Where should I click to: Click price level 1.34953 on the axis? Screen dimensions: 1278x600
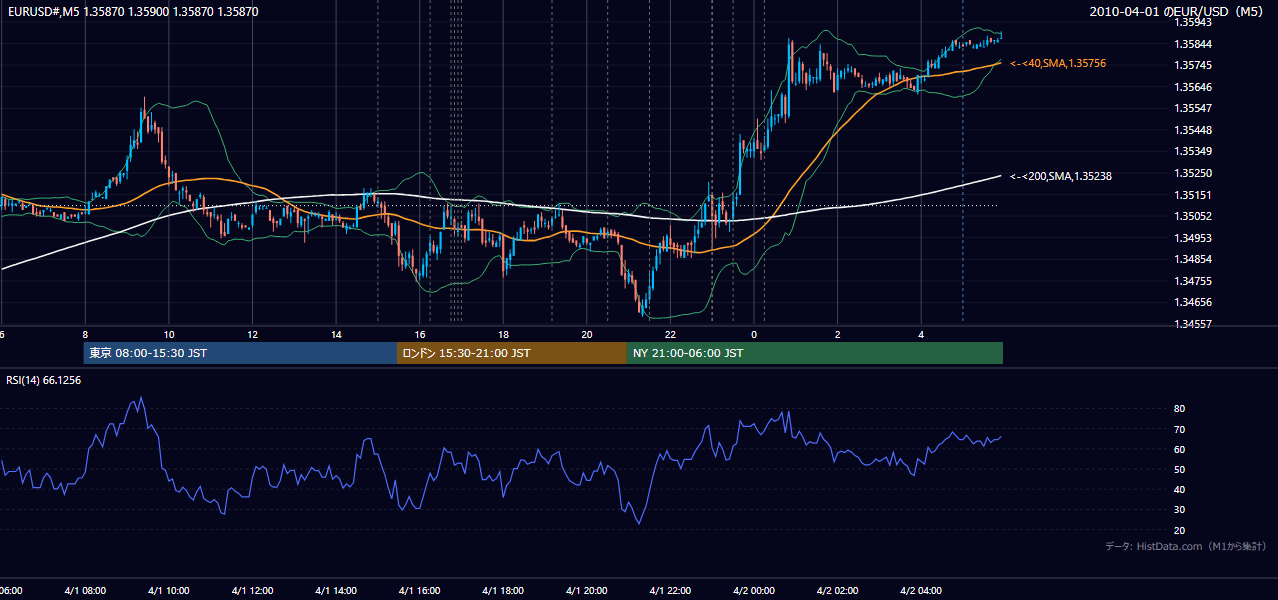tap(1192, 238)
